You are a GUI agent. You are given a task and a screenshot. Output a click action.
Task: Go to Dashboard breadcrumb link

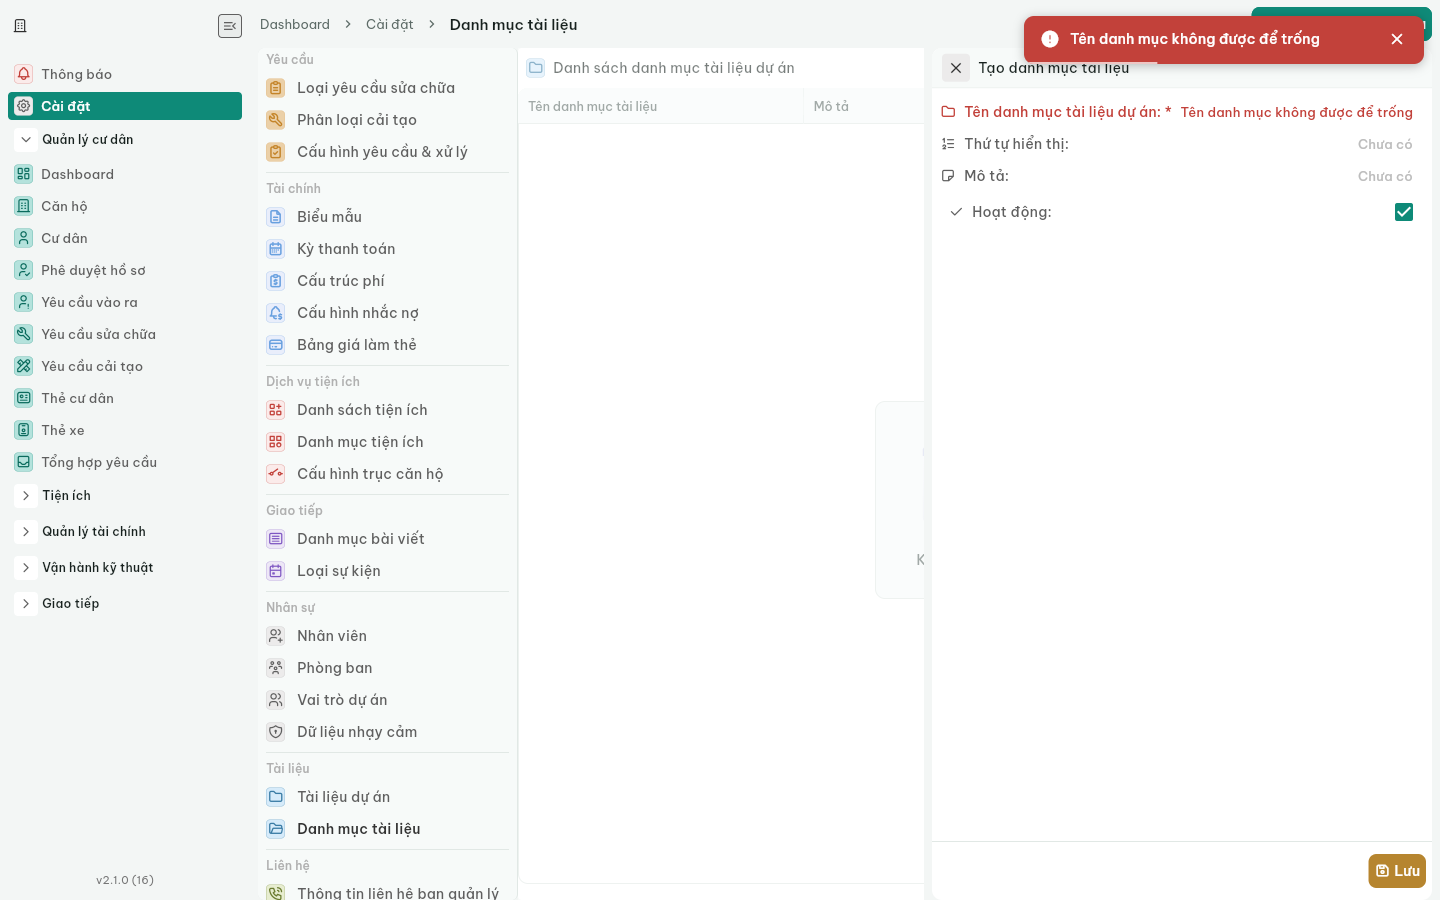295,25
